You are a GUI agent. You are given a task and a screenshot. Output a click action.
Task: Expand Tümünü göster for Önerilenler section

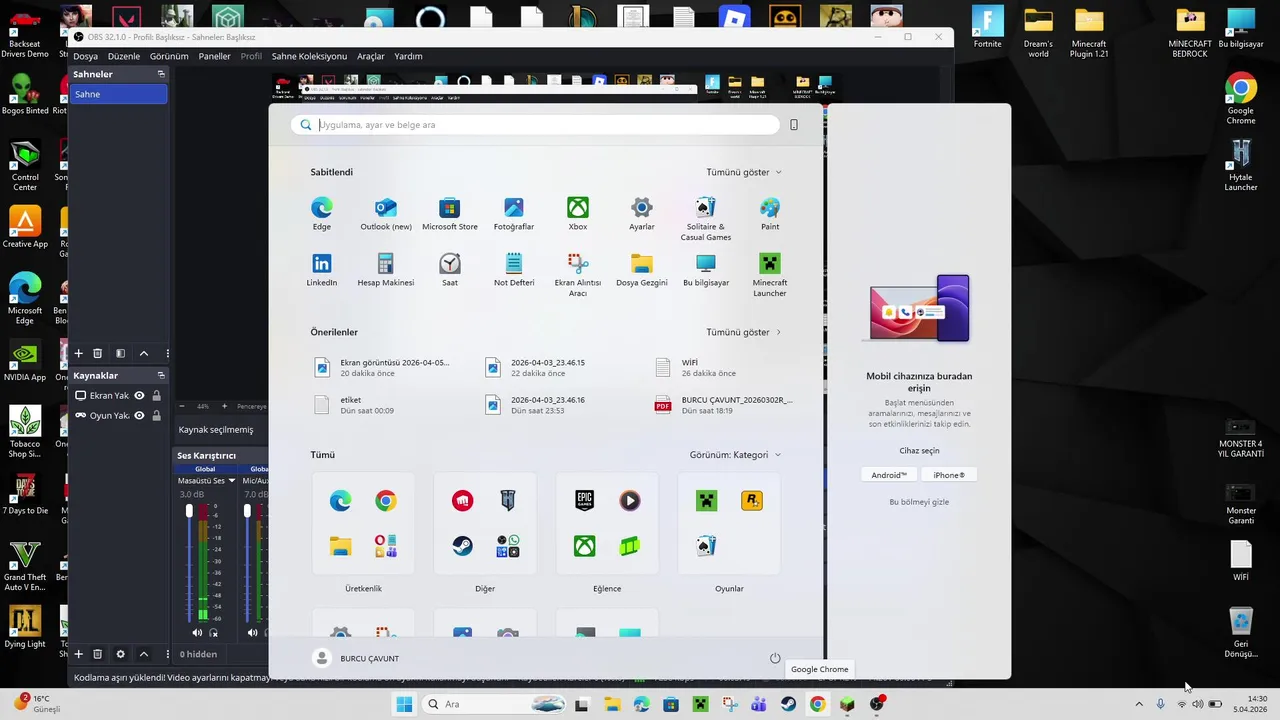point(744,332)
